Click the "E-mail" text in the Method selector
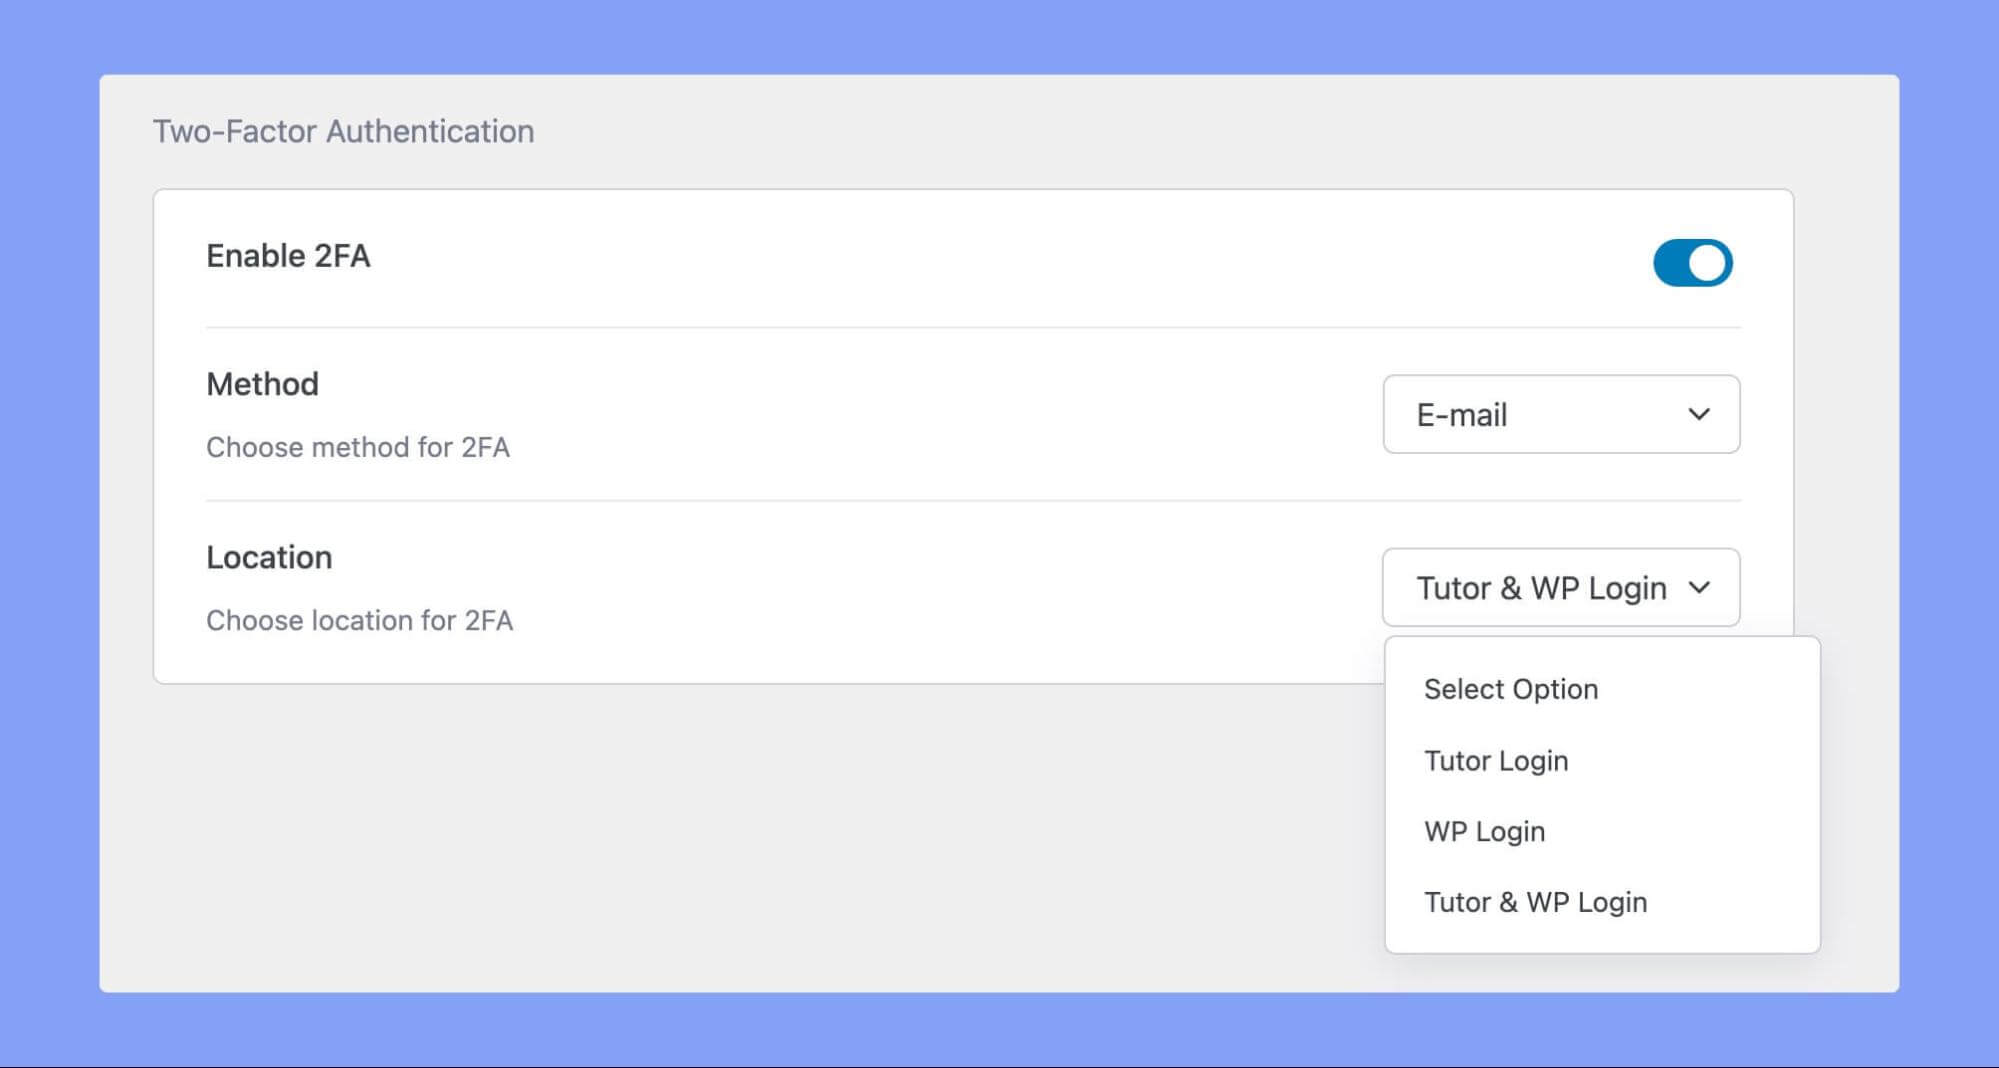 [1461, 415]
